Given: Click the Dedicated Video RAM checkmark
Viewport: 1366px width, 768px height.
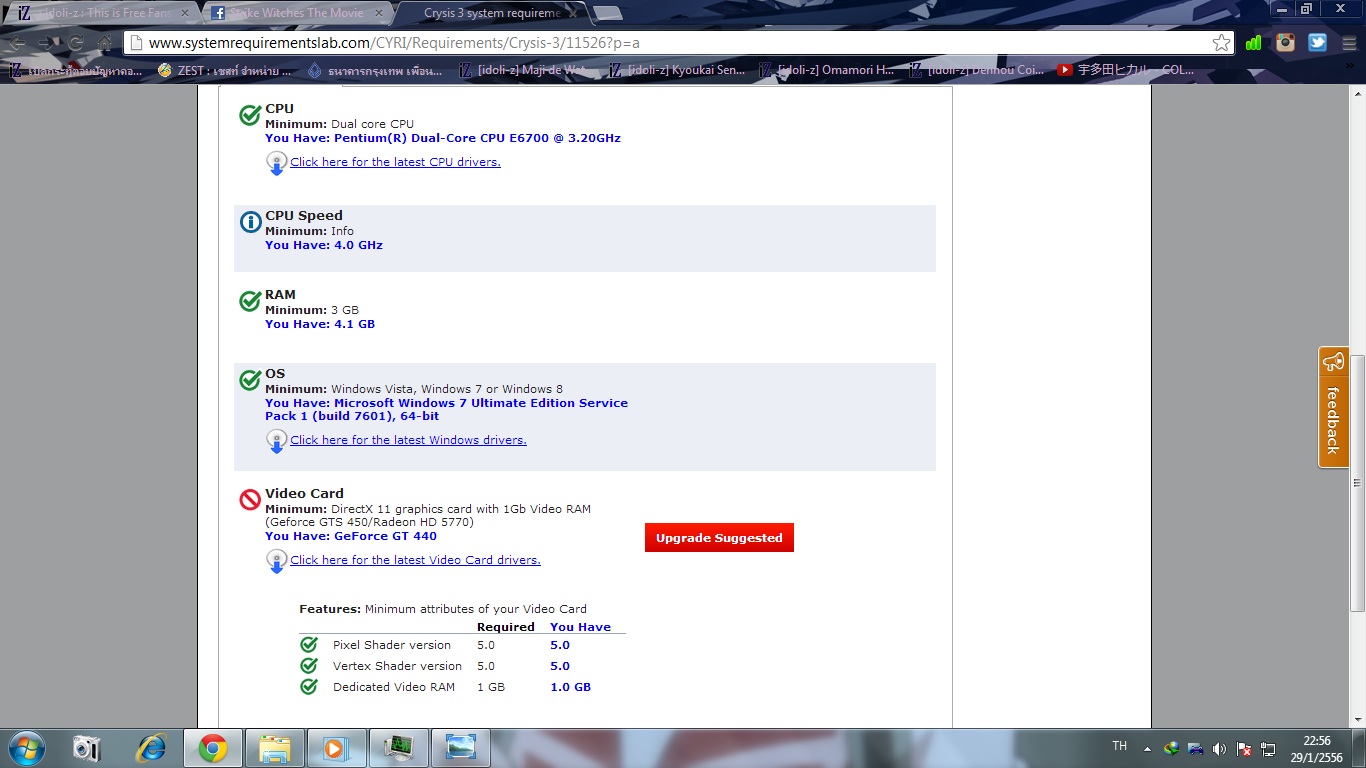Looking at the screenshot, I should pos(309,687).
